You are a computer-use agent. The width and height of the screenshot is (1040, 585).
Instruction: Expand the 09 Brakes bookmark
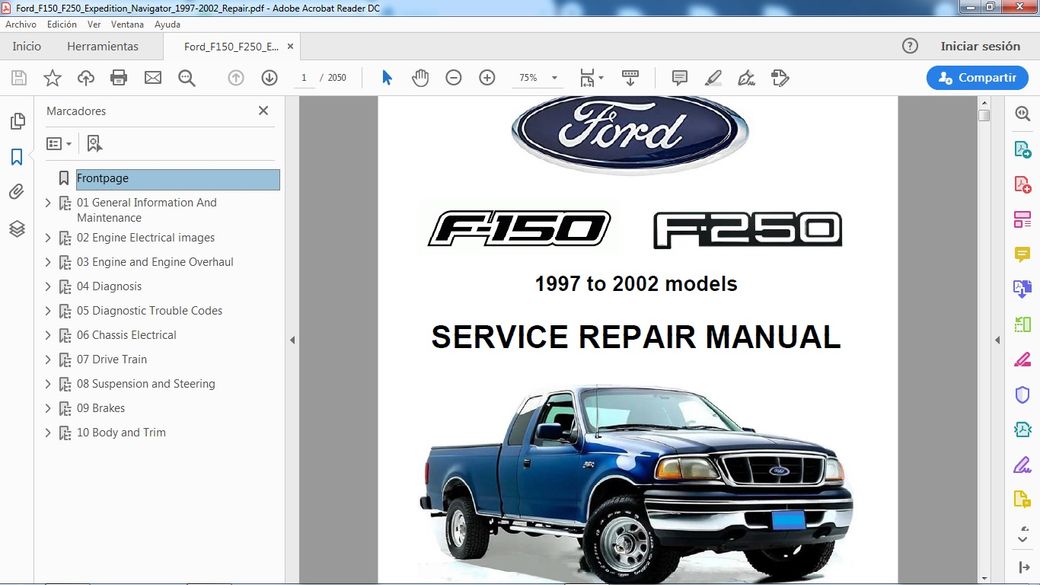[x=48, y=408]
